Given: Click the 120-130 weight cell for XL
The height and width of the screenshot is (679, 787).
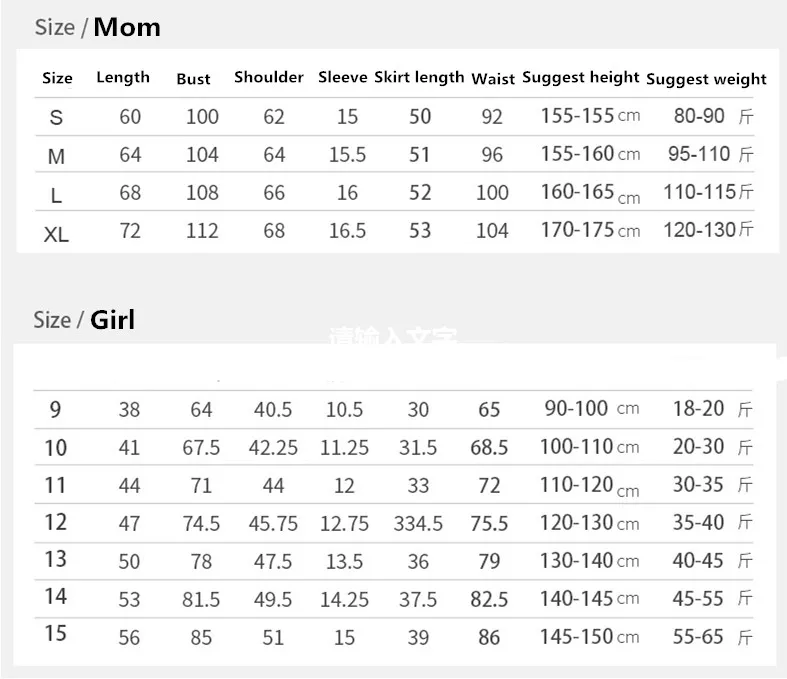Looking at the screenshot, I should 708,230.
